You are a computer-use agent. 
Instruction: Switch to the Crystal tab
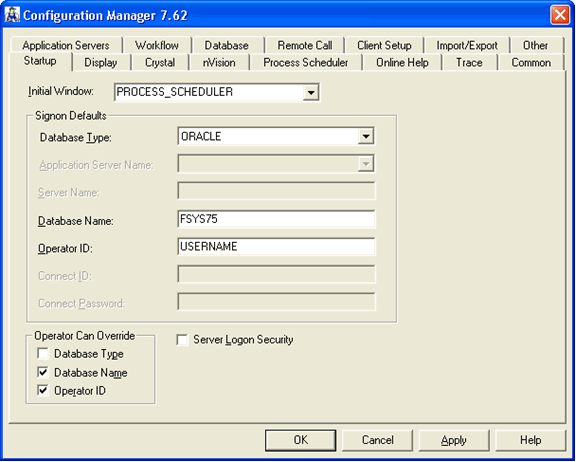point(160,62)
